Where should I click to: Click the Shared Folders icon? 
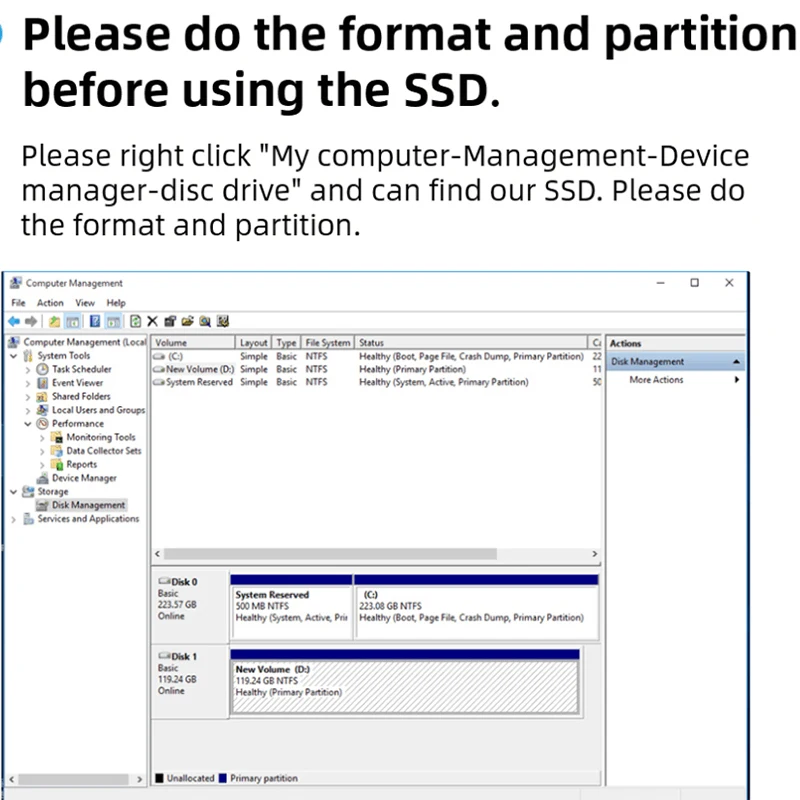(x=43, y=396)
